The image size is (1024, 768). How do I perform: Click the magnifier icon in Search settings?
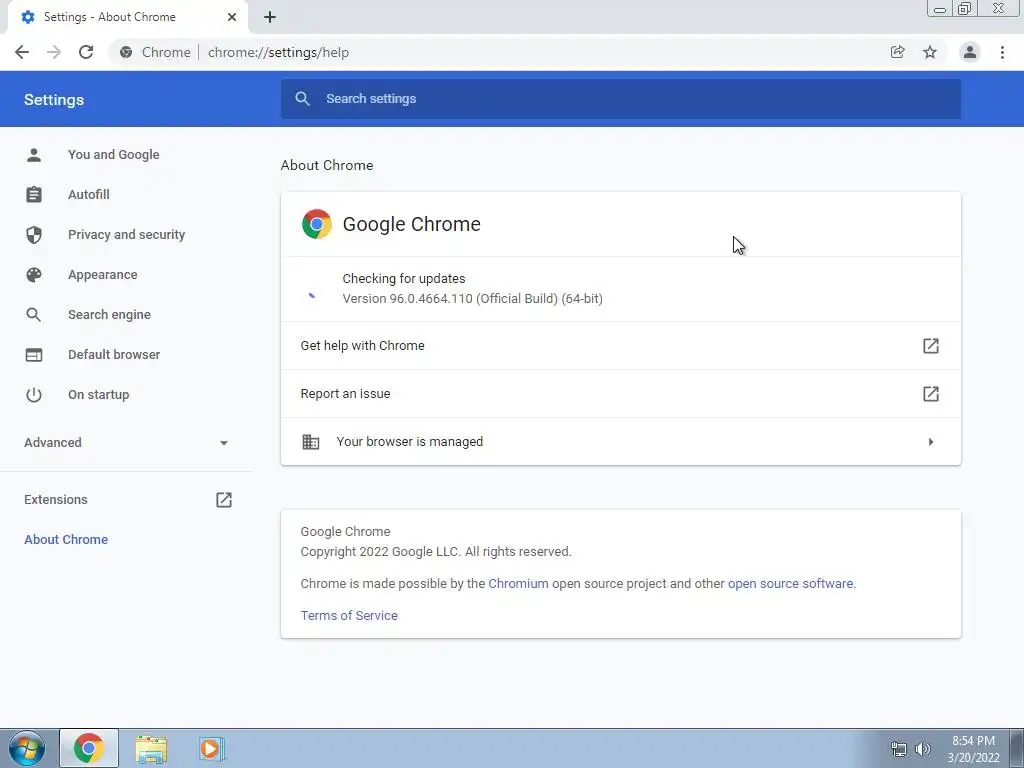pos(302,99)
